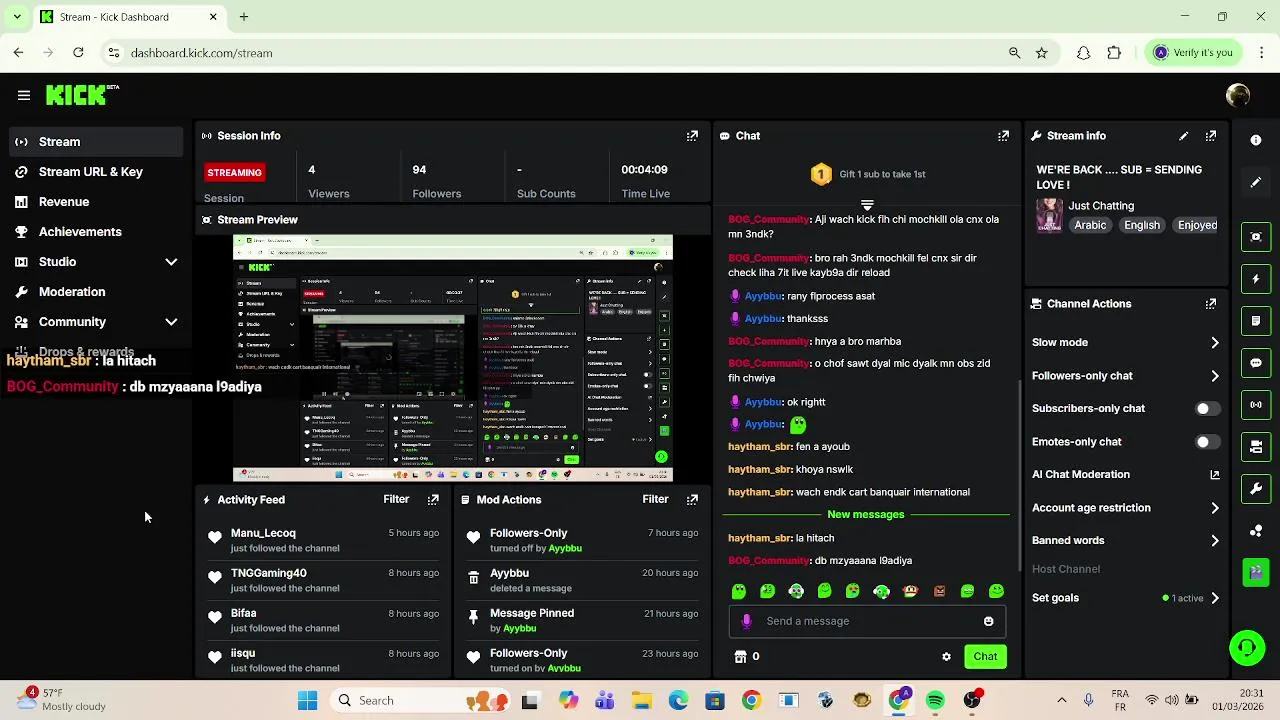Click TNGGaming40 in Activity Feed

(x=268, y=574)
